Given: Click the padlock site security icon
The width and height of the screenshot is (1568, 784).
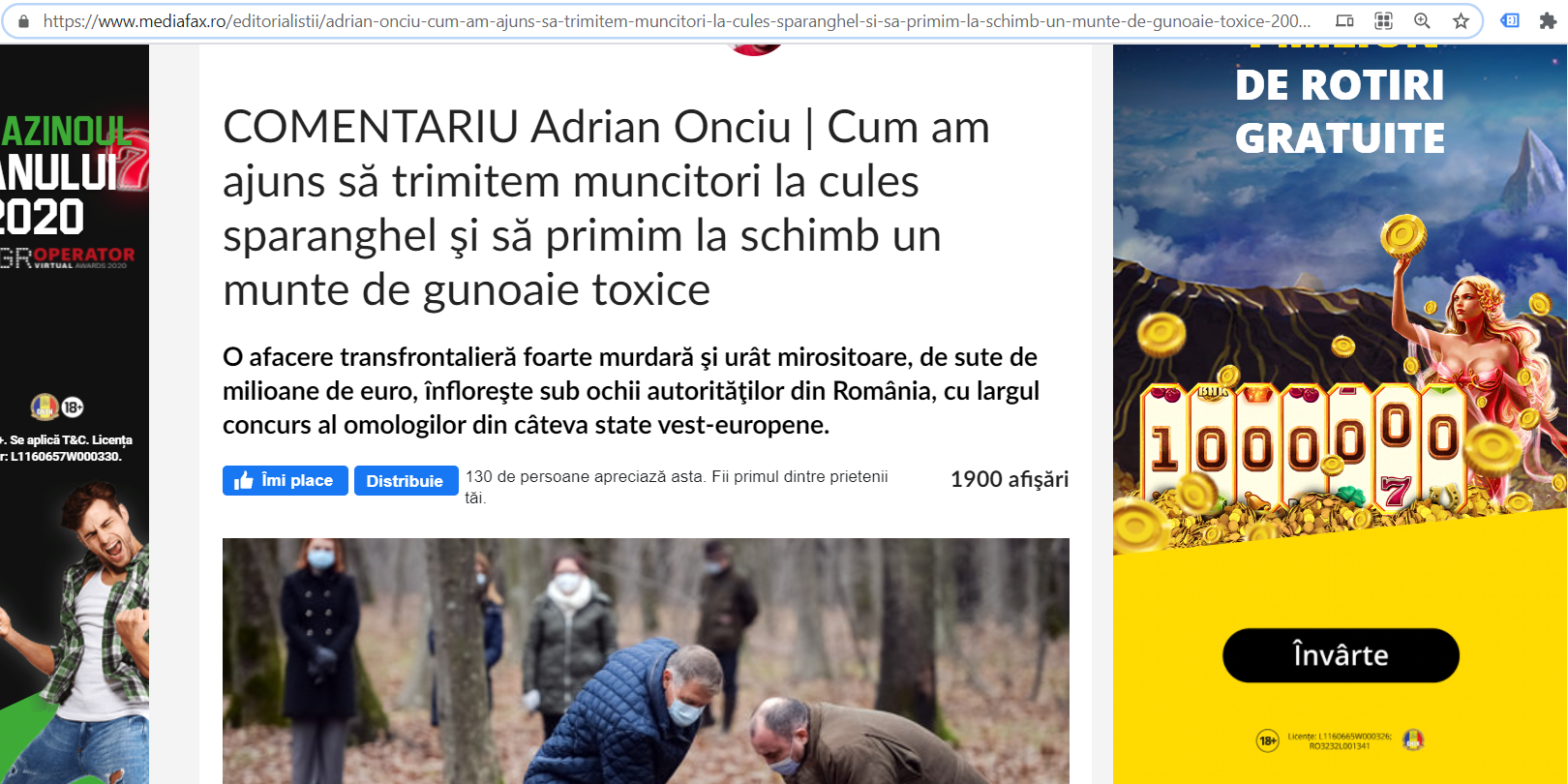Looking at the screenshot, I should 24,20.
